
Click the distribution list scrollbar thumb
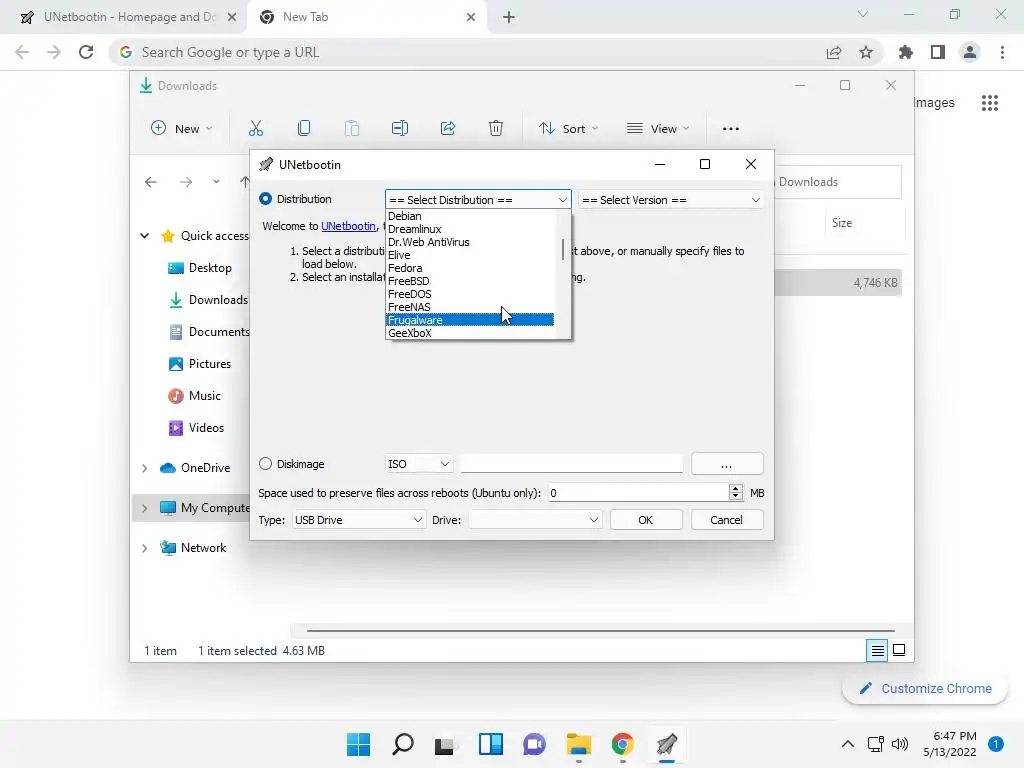(x=562, y=249)
